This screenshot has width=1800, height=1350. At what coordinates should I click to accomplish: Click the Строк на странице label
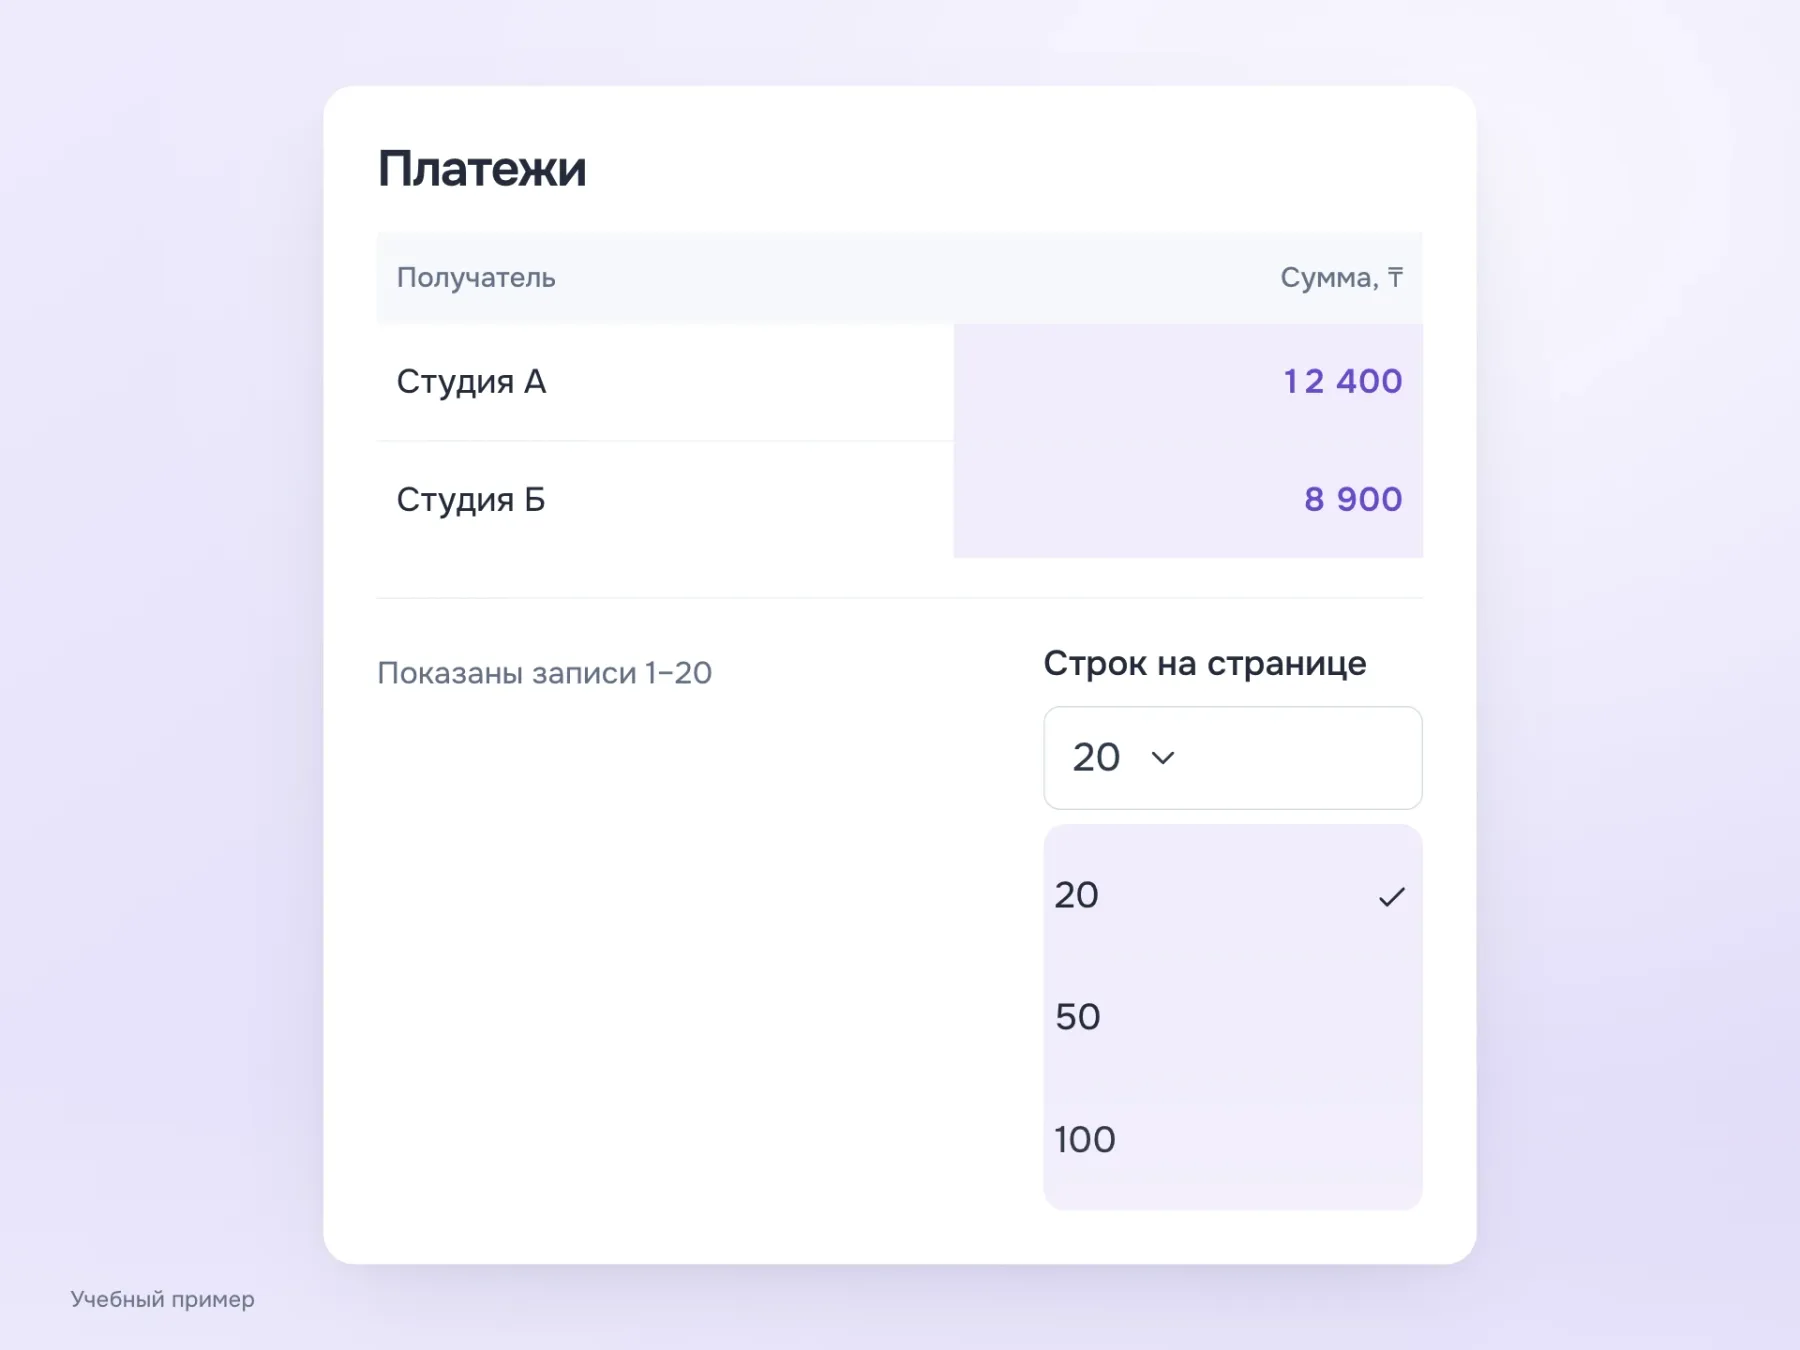pyautogui.click(x=1205, y=664)
